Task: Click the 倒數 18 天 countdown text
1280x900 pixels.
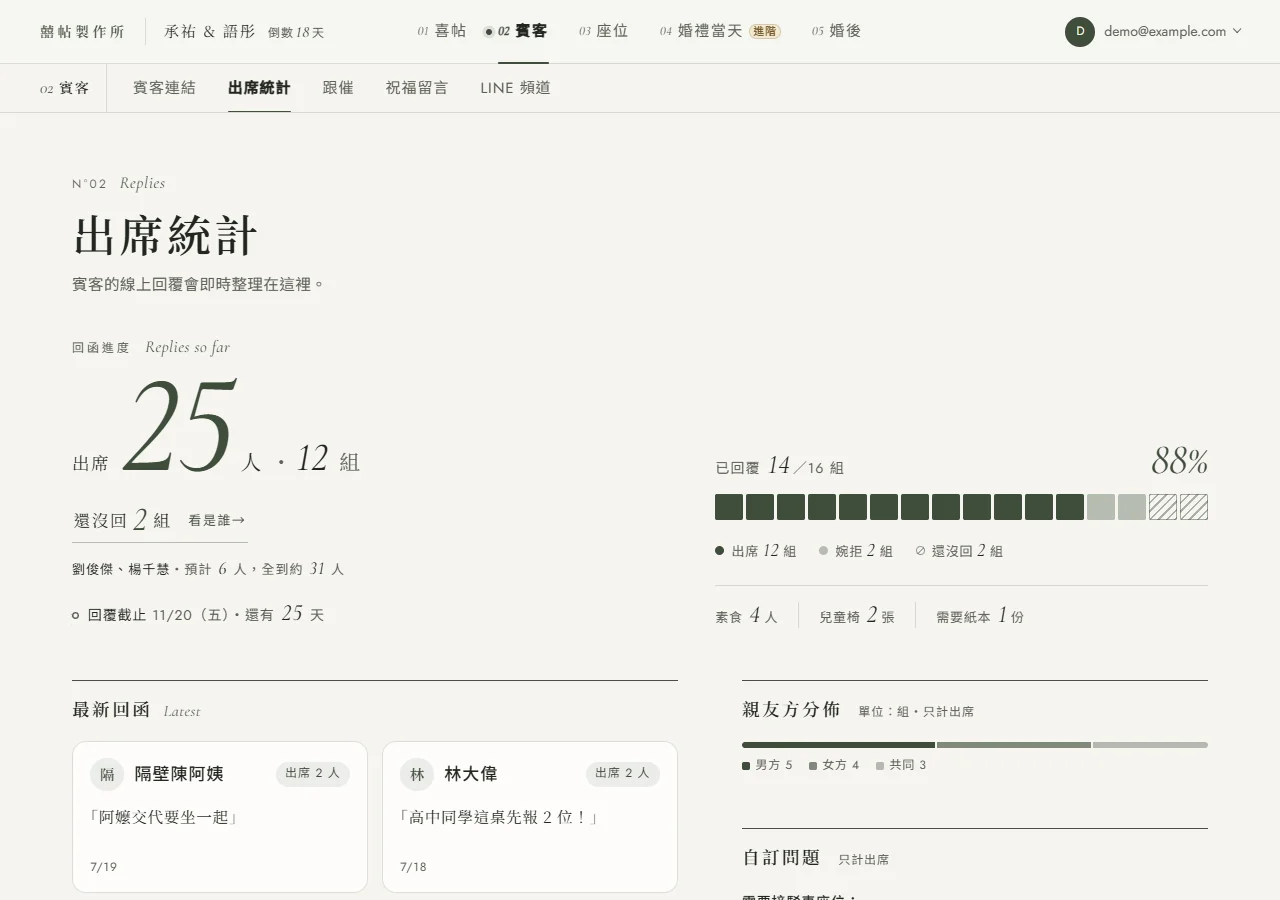Action: pos(296,32)
